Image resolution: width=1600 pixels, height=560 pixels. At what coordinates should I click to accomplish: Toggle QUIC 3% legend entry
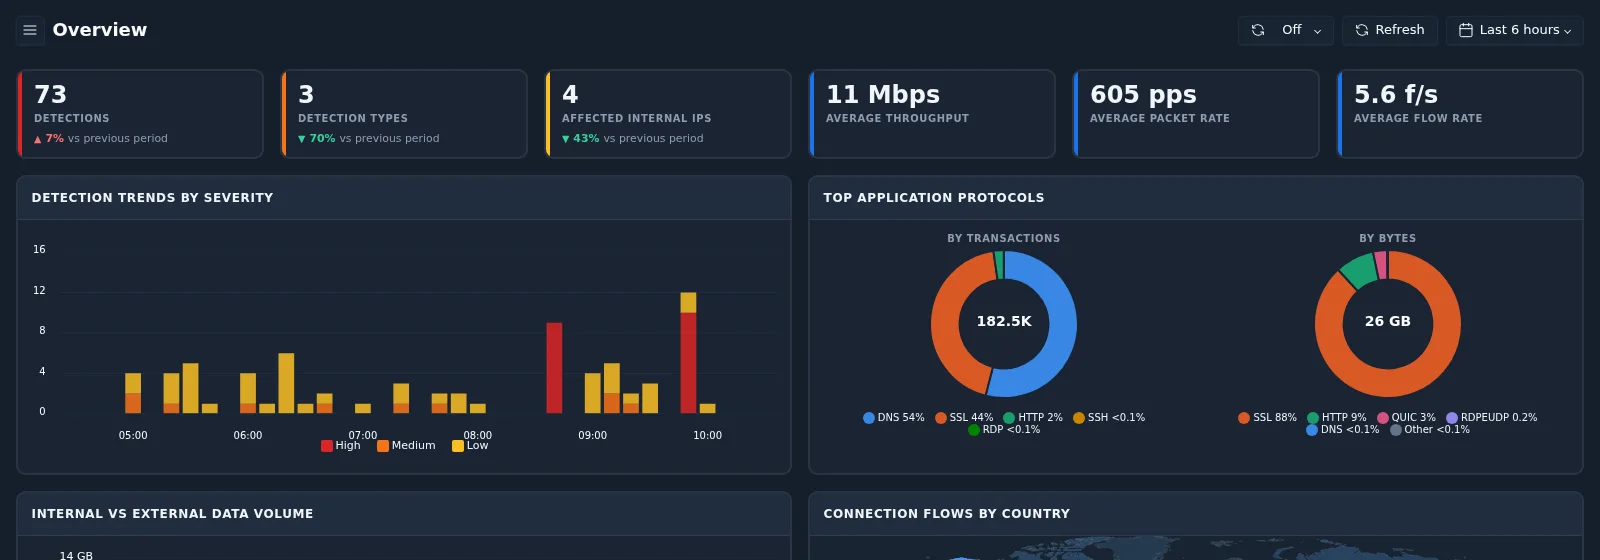coord(1406,418)
